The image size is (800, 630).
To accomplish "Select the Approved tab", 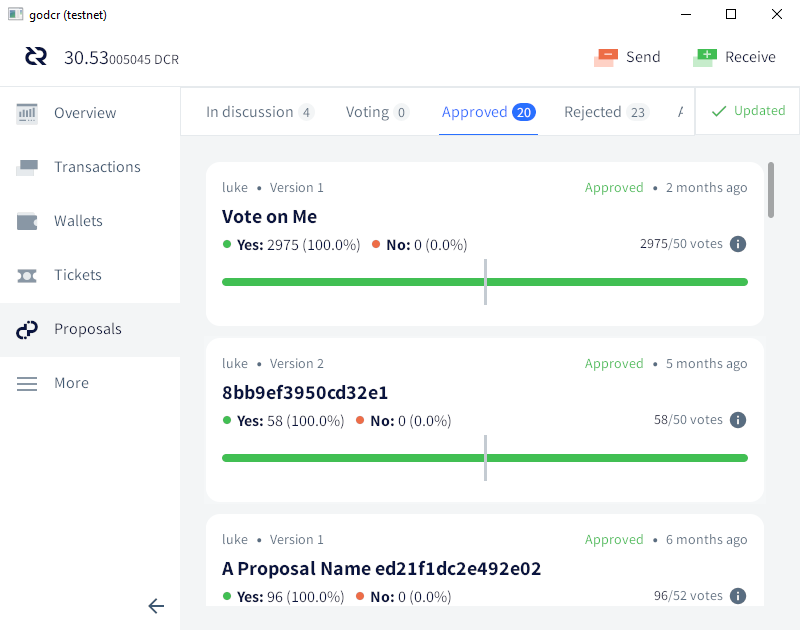I will (x=488, y=112).
